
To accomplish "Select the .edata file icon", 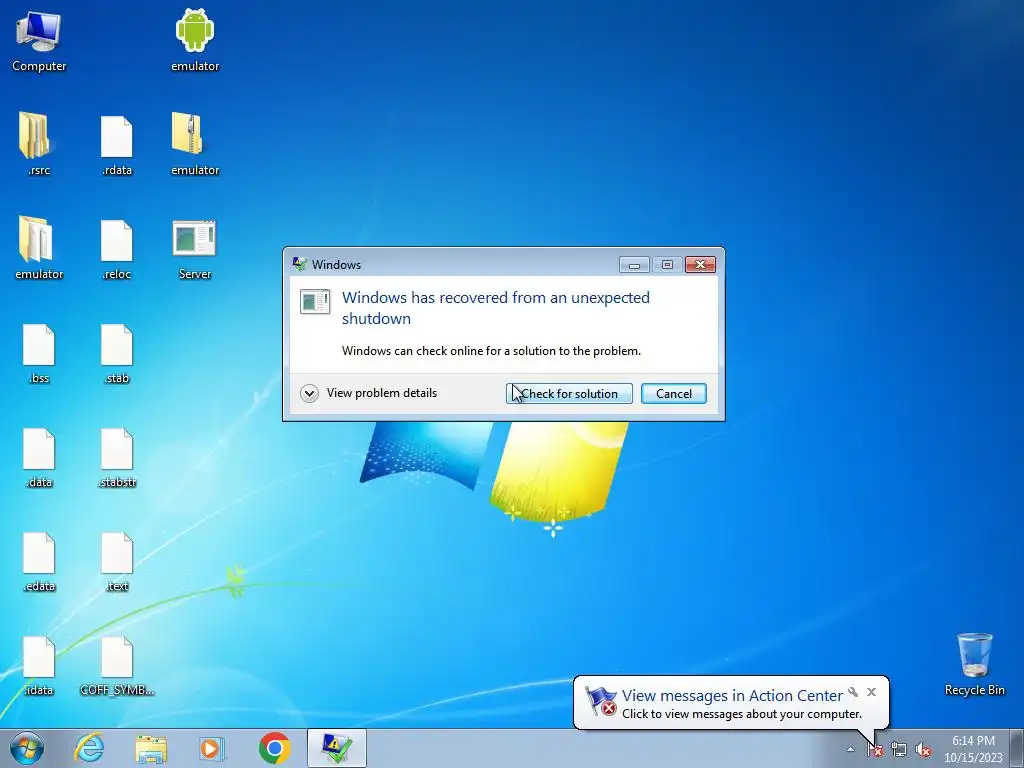I will (x=39, y=560).
